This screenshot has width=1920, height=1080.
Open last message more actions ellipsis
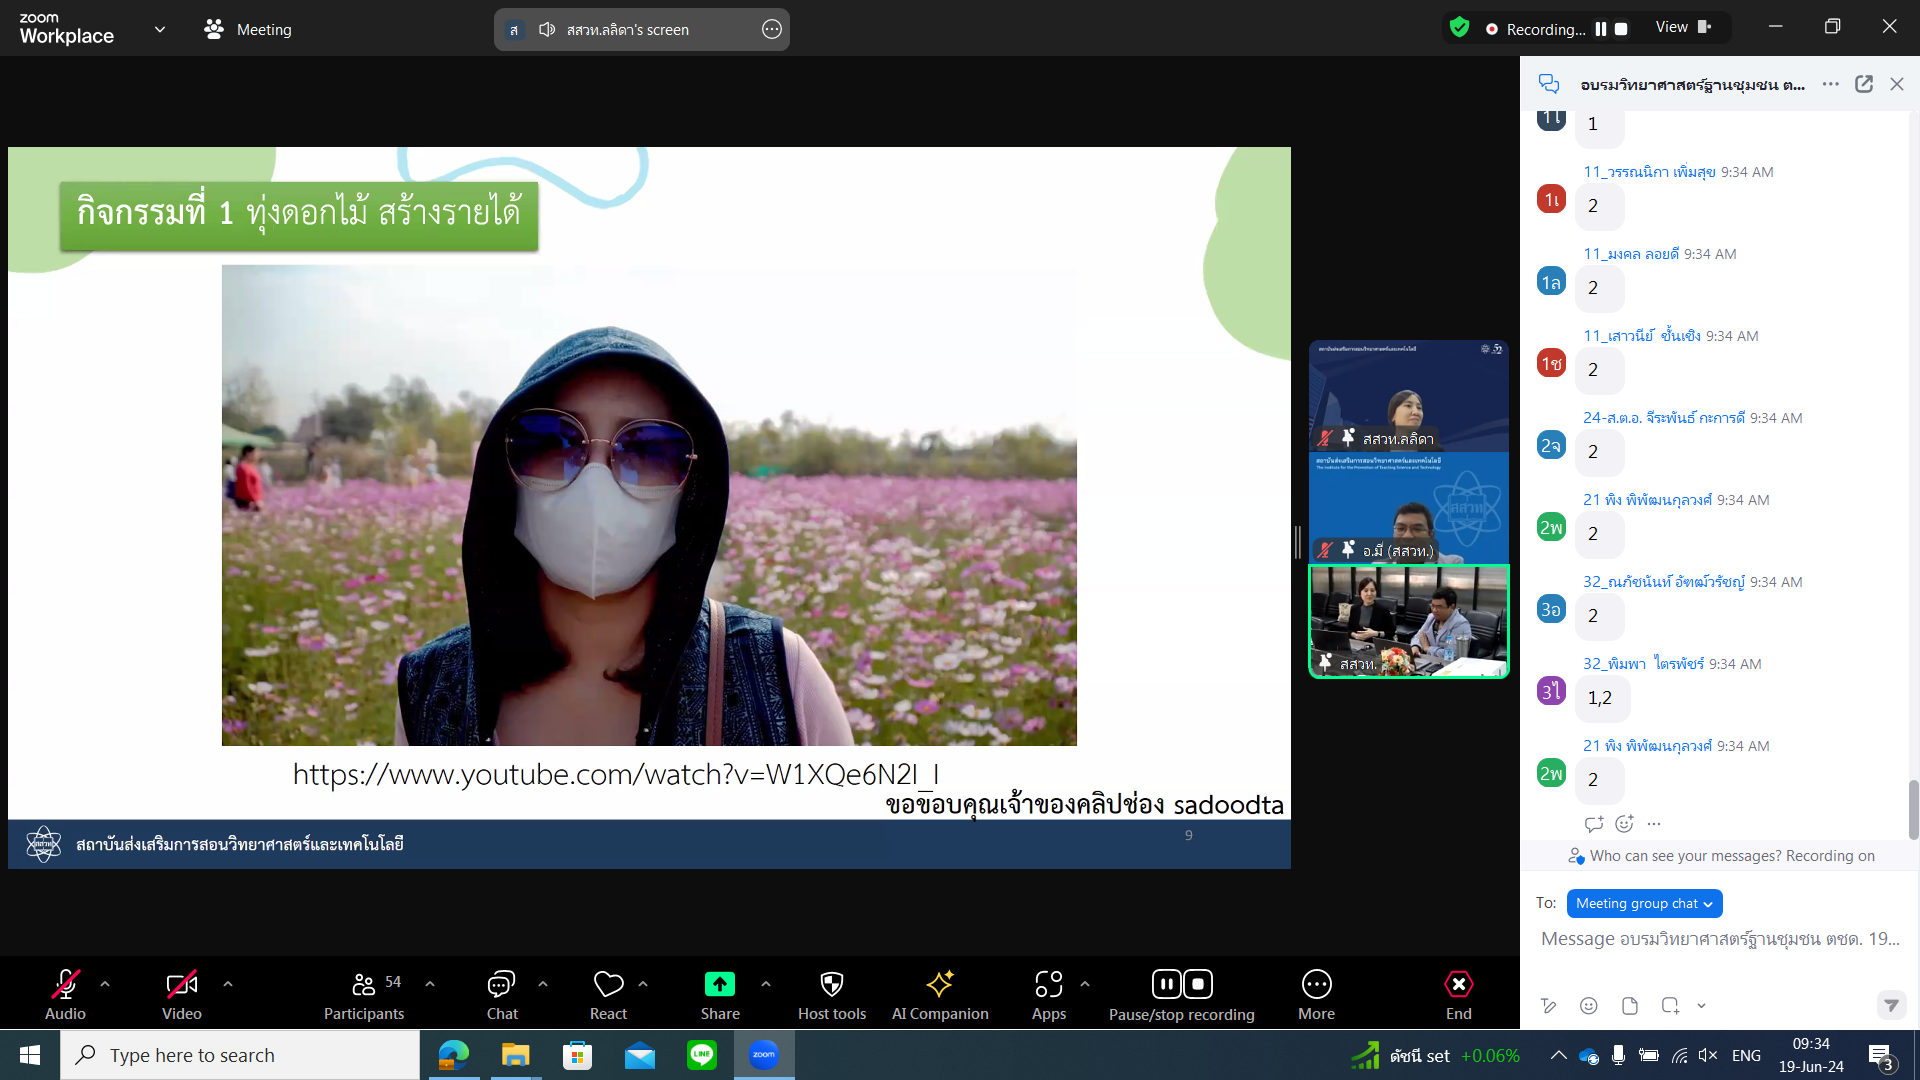tap(1654, 824)
